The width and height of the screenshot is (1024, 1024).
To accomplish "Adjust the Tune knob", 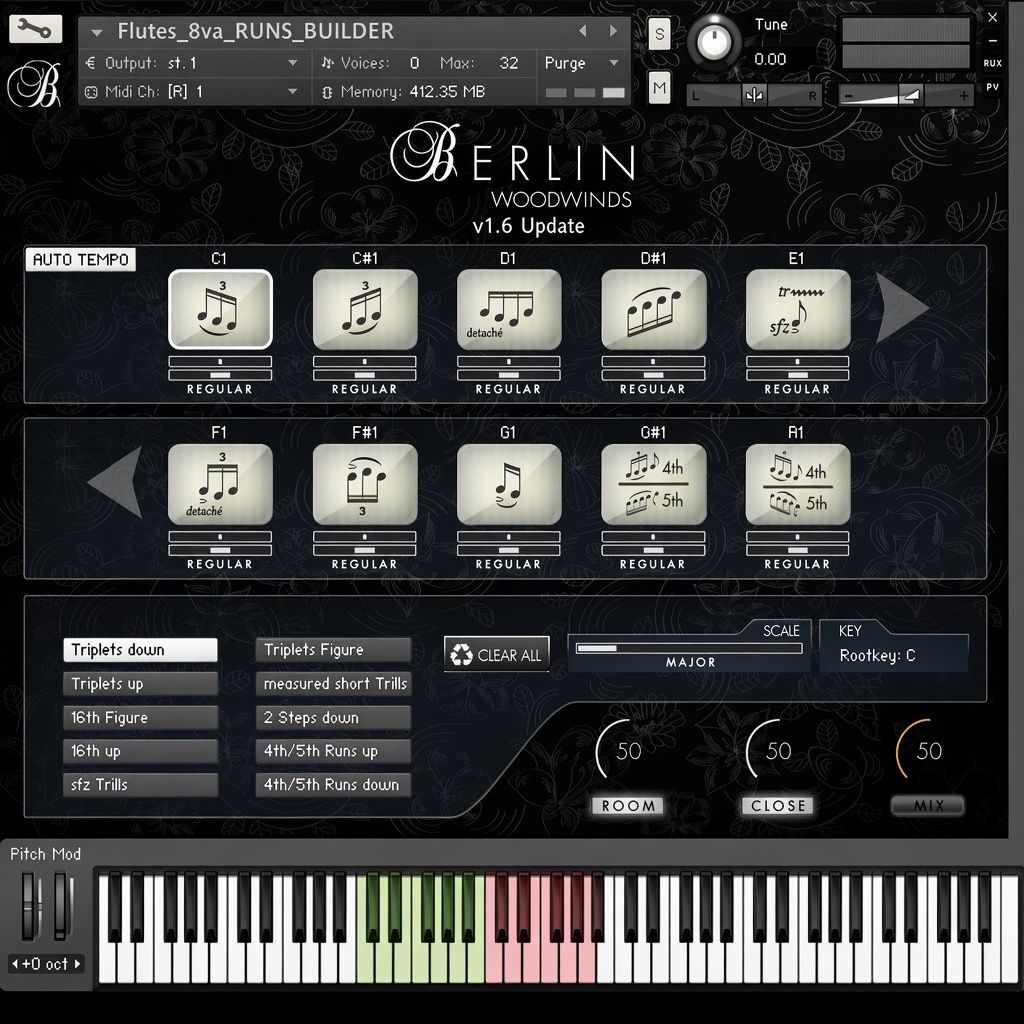I will click(x=714, y=41).
